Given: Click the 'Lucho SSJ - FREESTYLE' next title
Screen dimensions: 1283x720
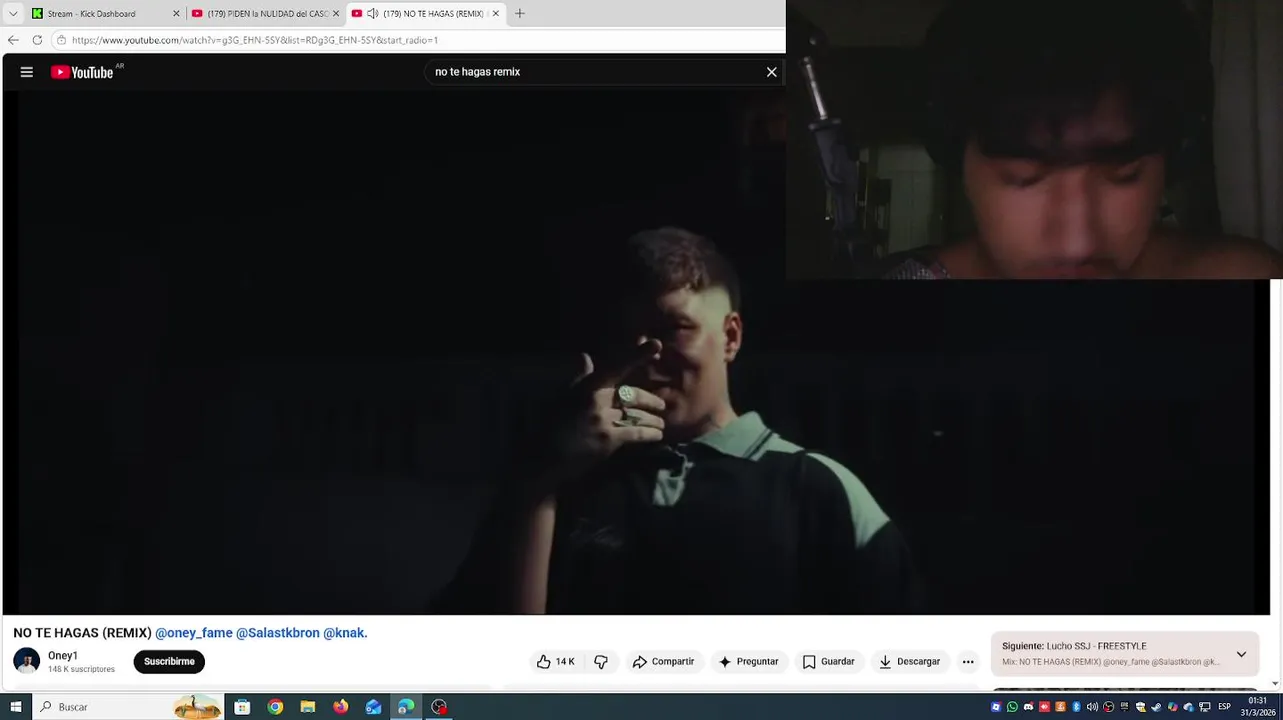Looking at the screenshot, I should click(x=1096, y=646).
